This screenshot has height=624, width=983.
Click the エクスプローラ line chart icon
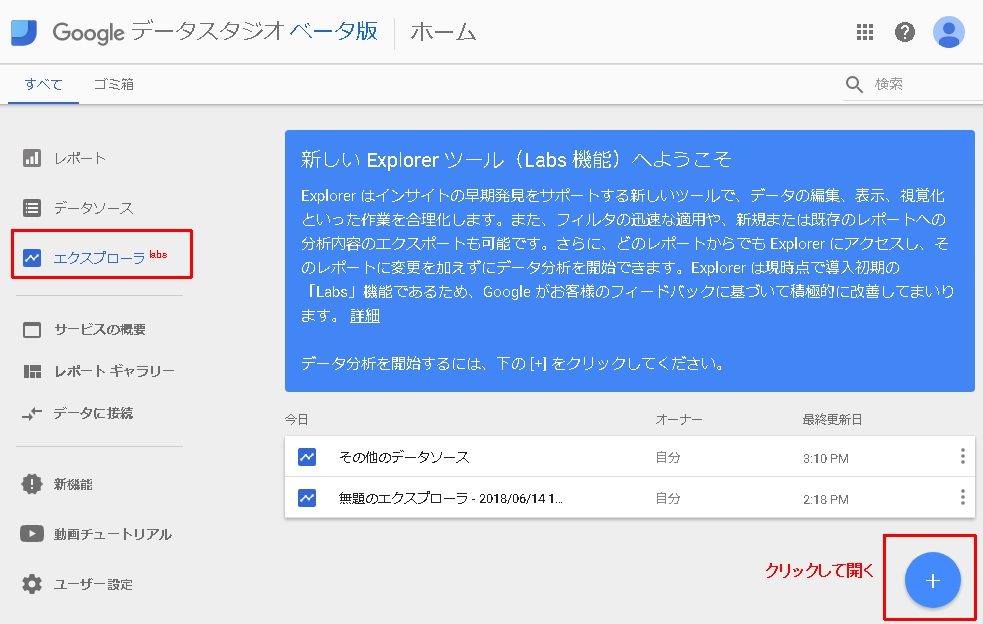coord(32,258)
